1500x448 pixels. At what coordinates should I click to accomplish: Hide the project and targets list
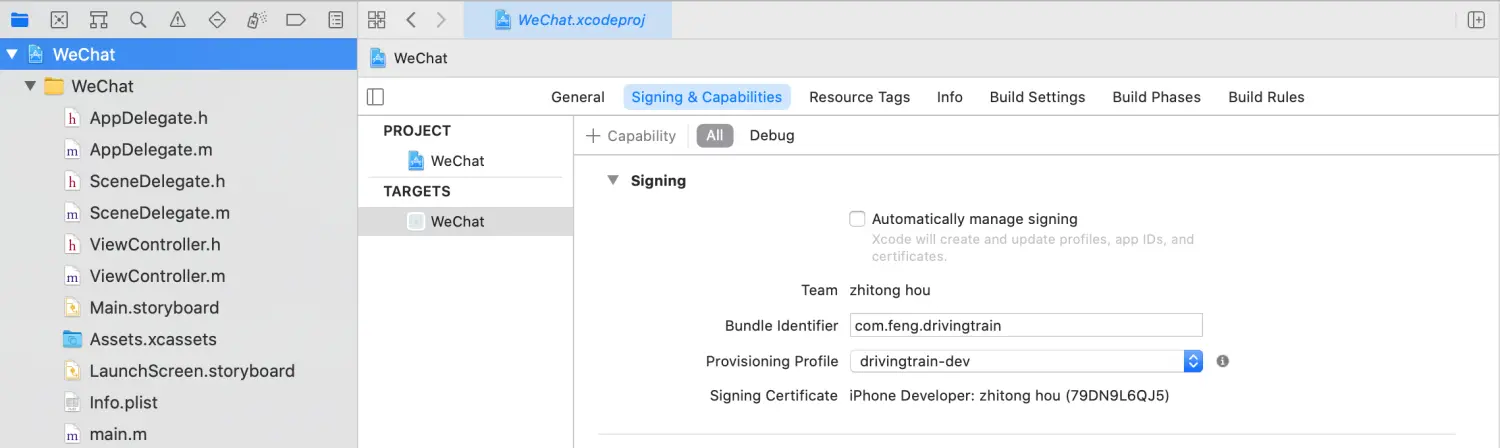click(376, 97)
